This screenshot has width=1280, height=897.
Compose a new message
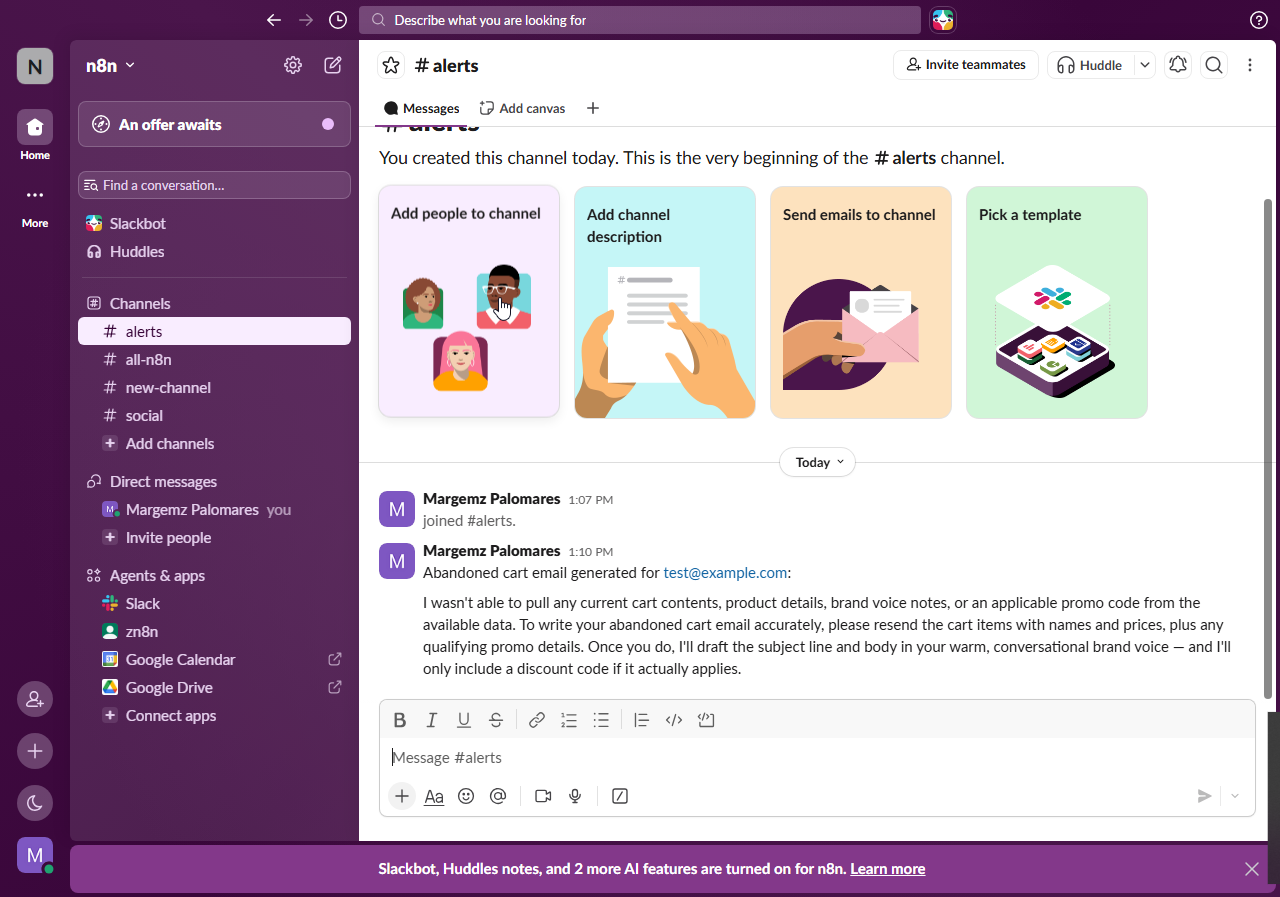point(333,65)
